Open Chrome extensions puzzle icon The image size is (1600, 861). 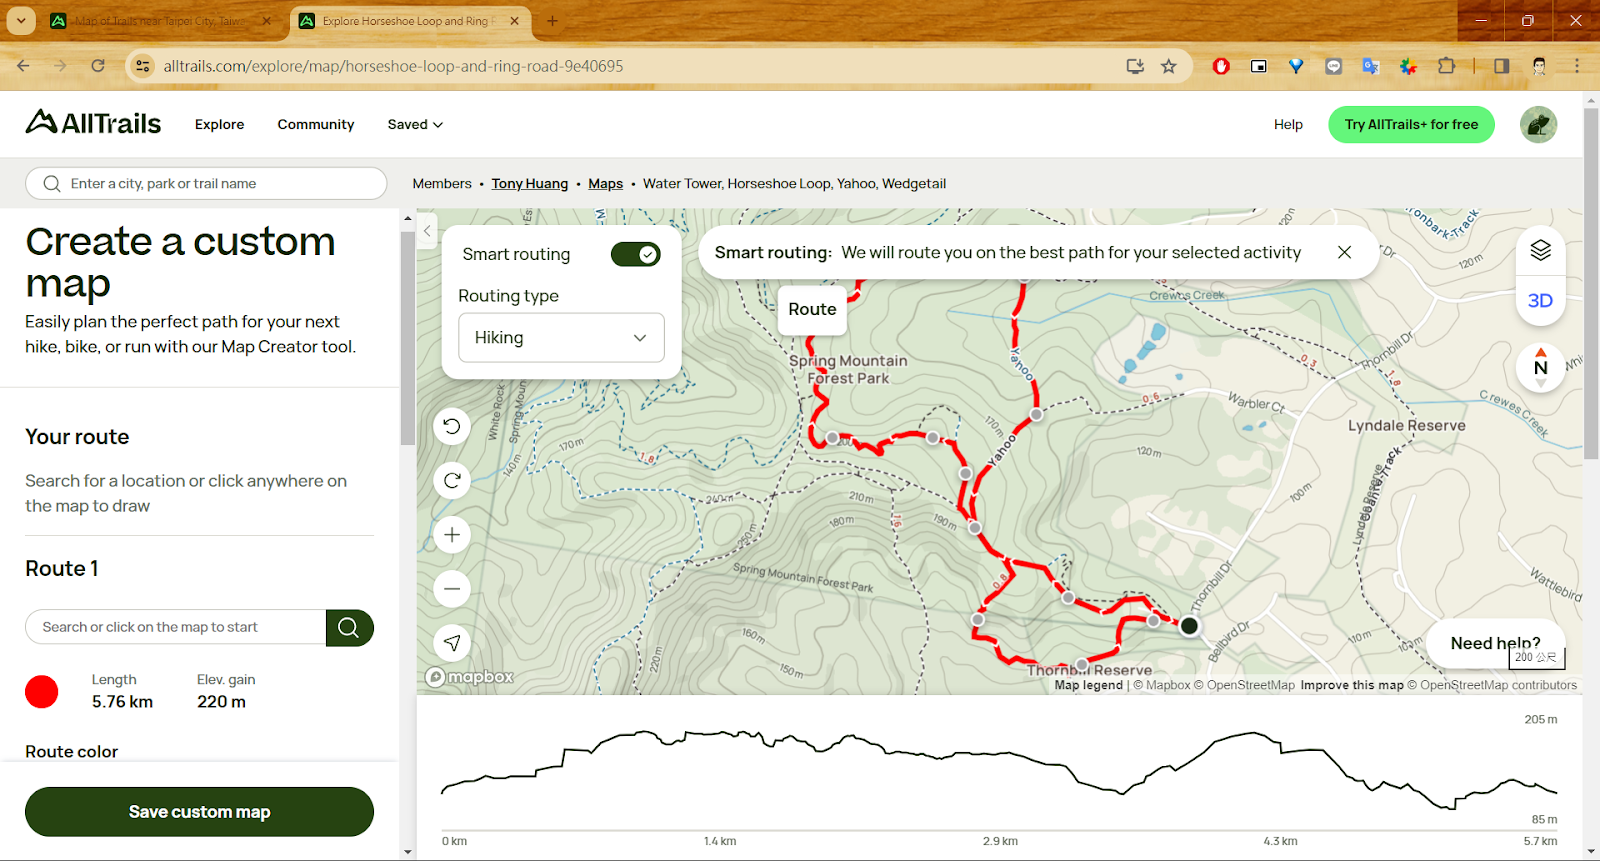(1446, 66)
